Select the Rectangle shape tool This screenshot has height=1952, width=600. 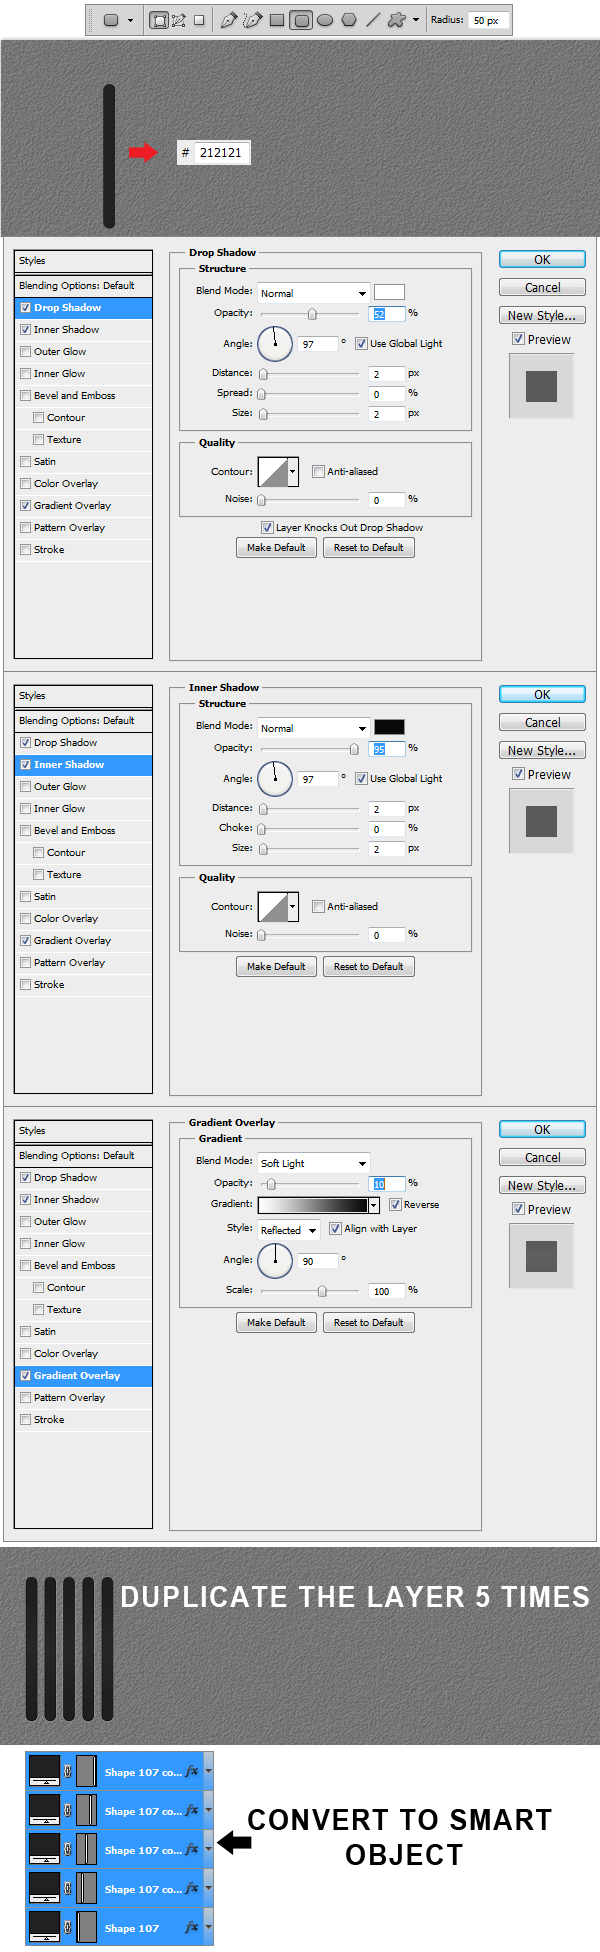pyautogui.click(x=277, y=20)
